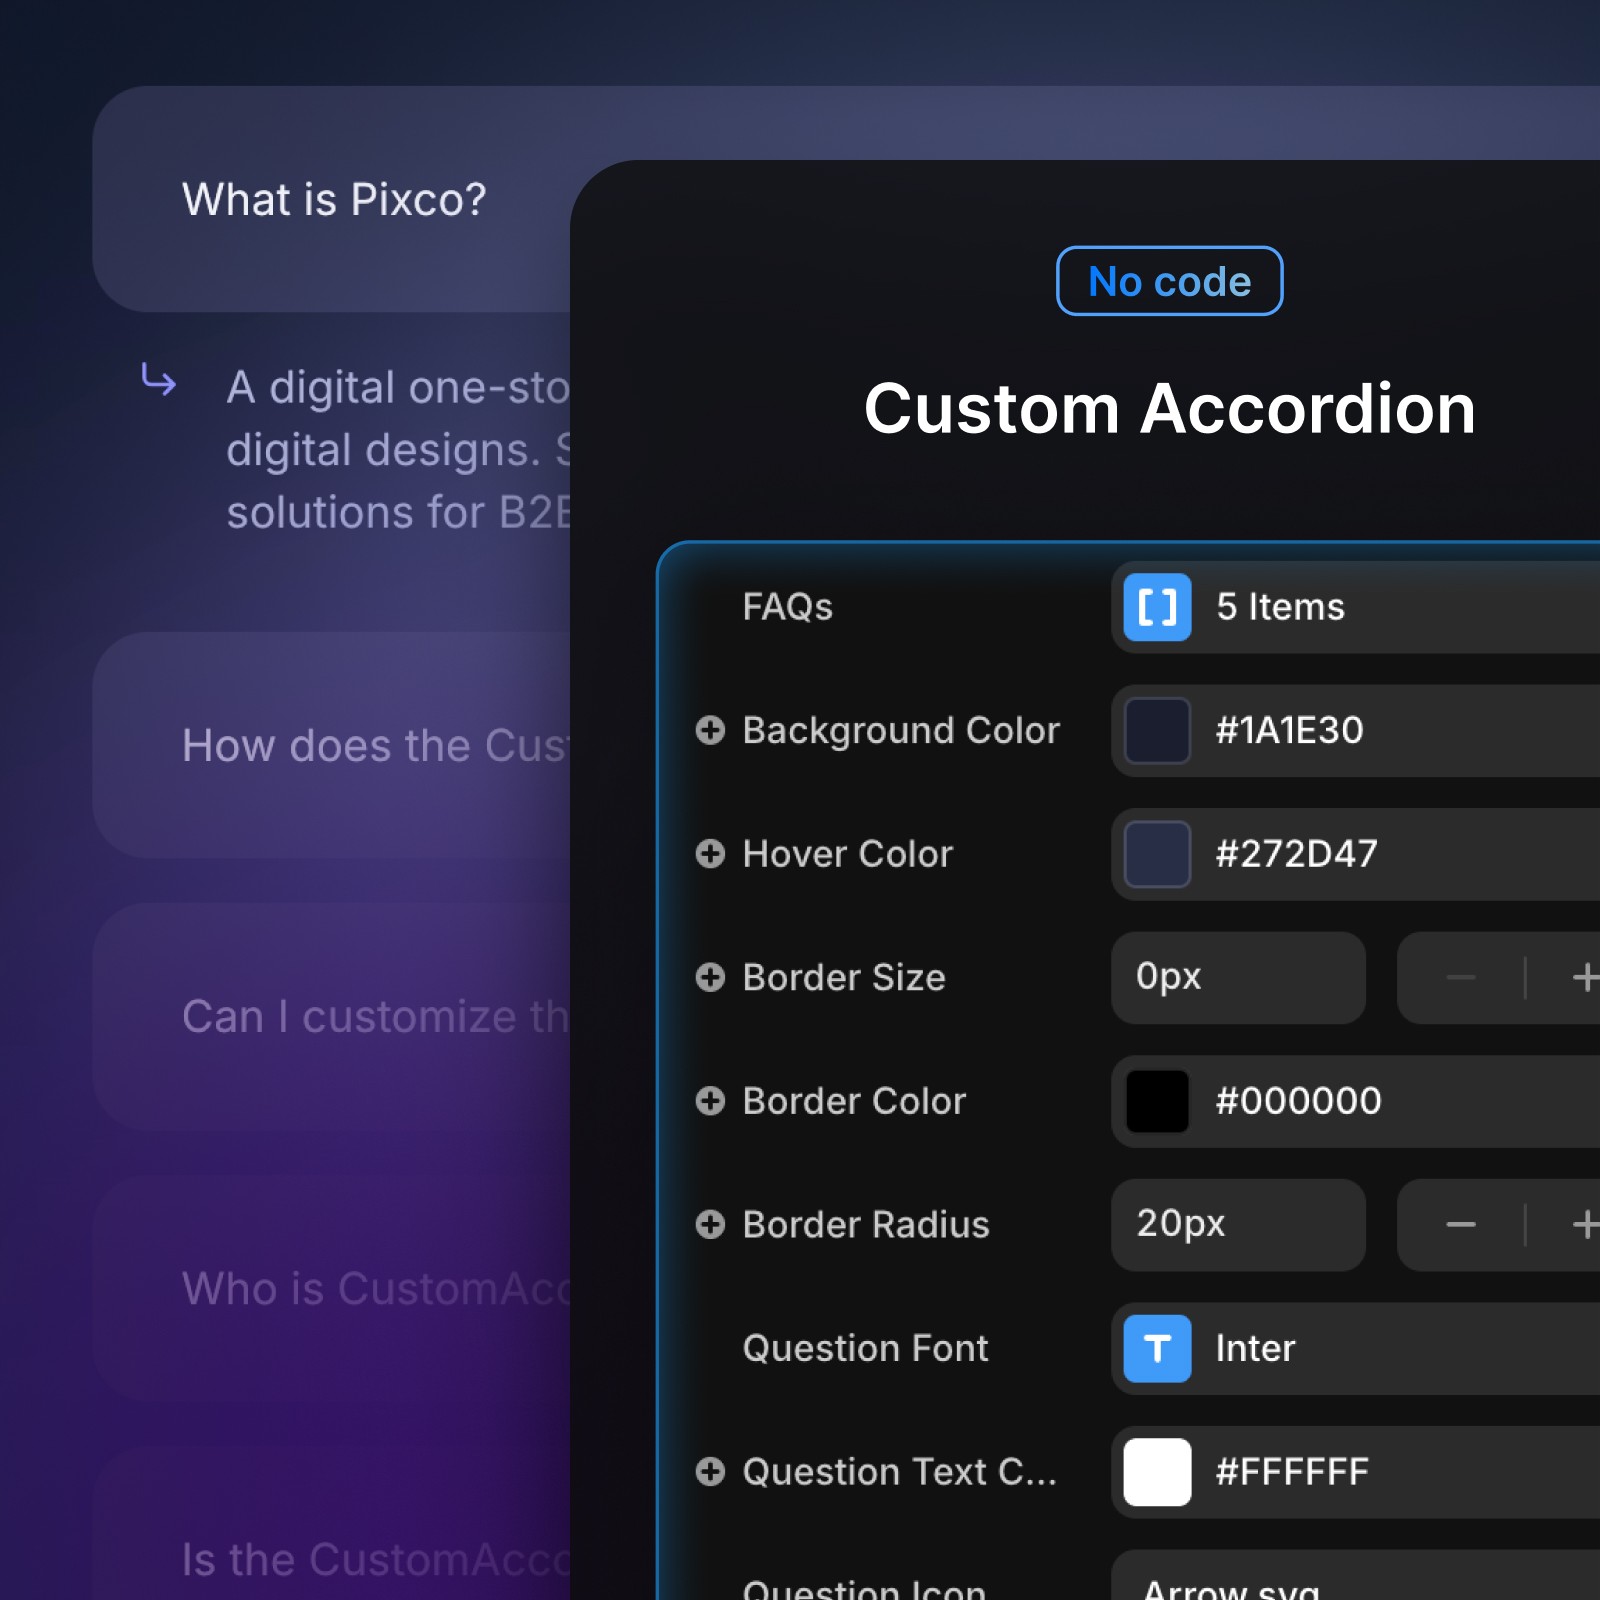
Task: Open the Background Color swatch #1A1E30
Action: pos(1157,730)
